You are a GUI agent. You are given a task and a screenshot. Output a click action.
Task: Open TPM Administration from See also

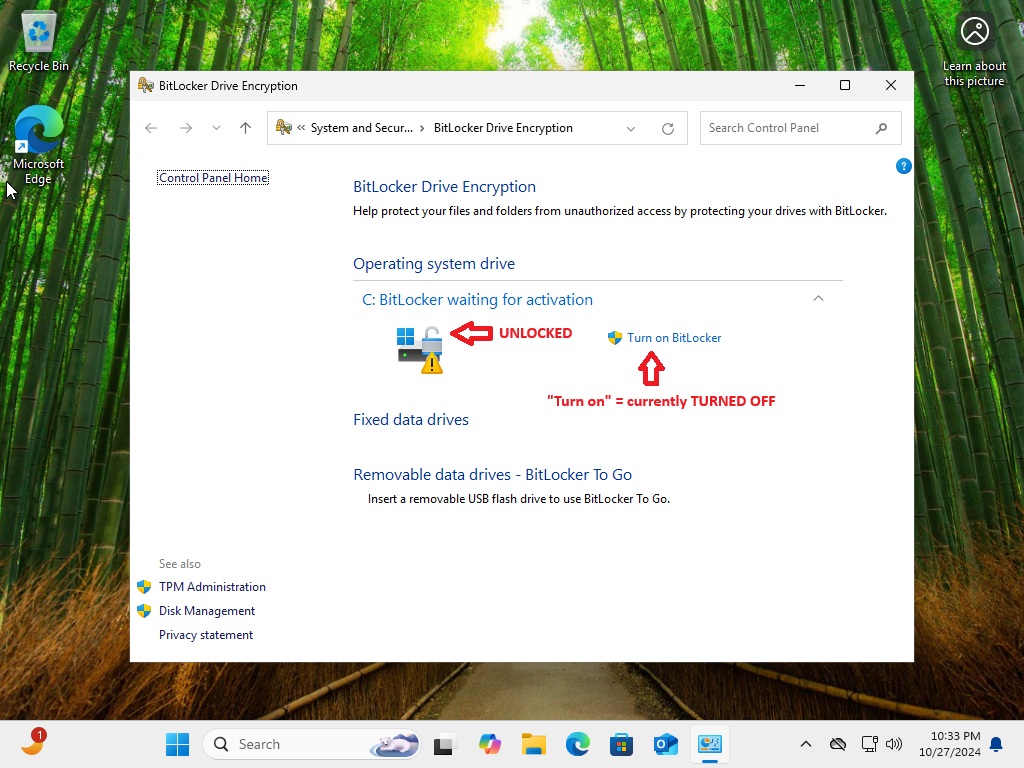(x=212, y=587)
